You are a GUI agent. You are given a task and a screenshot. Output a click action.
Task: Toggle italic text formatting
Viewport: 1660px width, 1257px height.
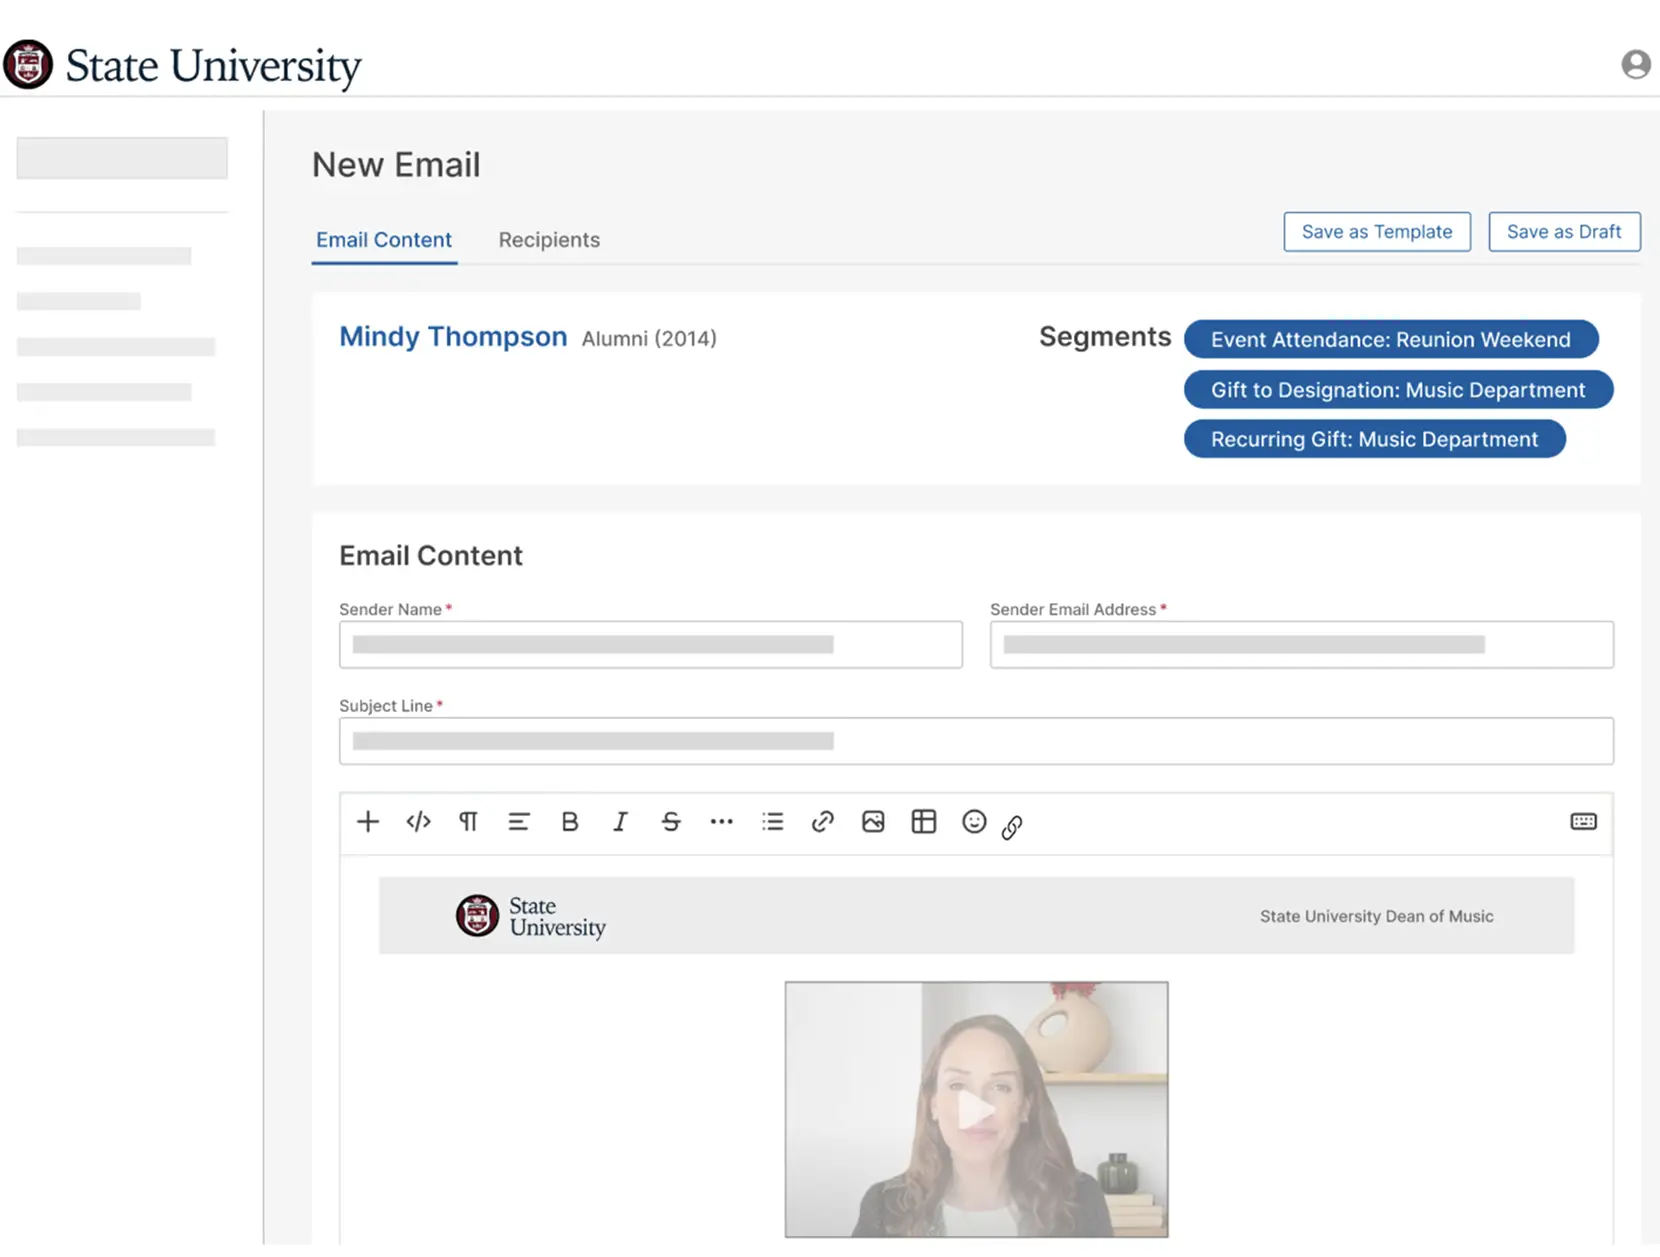620,822
